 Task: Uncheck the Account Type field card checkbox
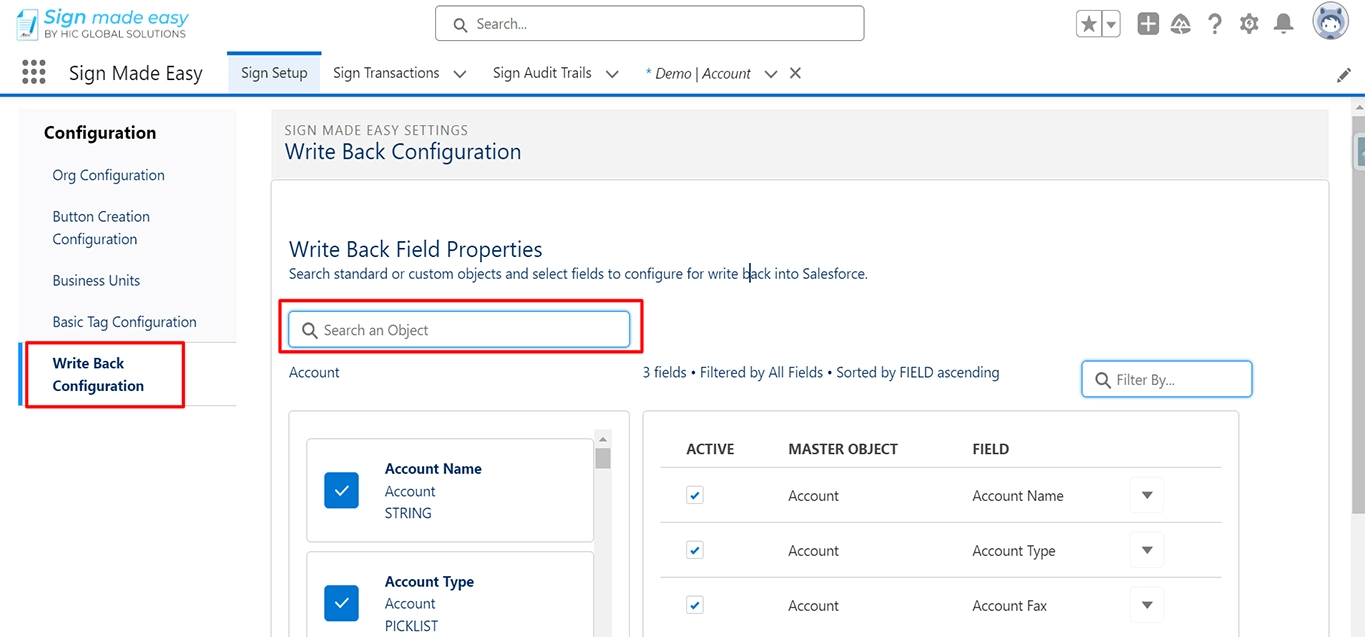click(342, 603)
